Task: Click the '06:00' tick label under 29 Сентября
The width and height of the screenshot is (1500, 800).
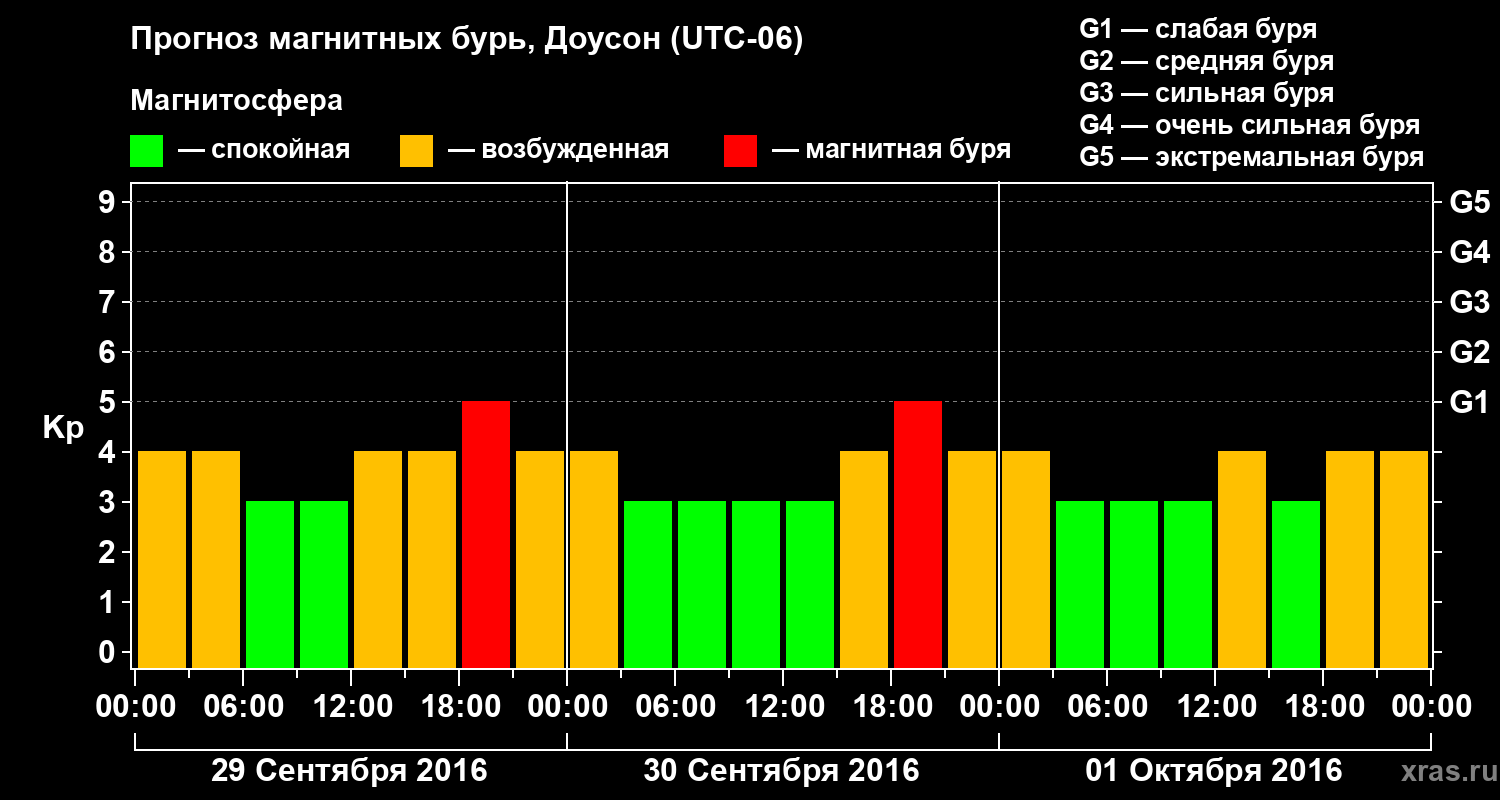Action: [244, 707]
